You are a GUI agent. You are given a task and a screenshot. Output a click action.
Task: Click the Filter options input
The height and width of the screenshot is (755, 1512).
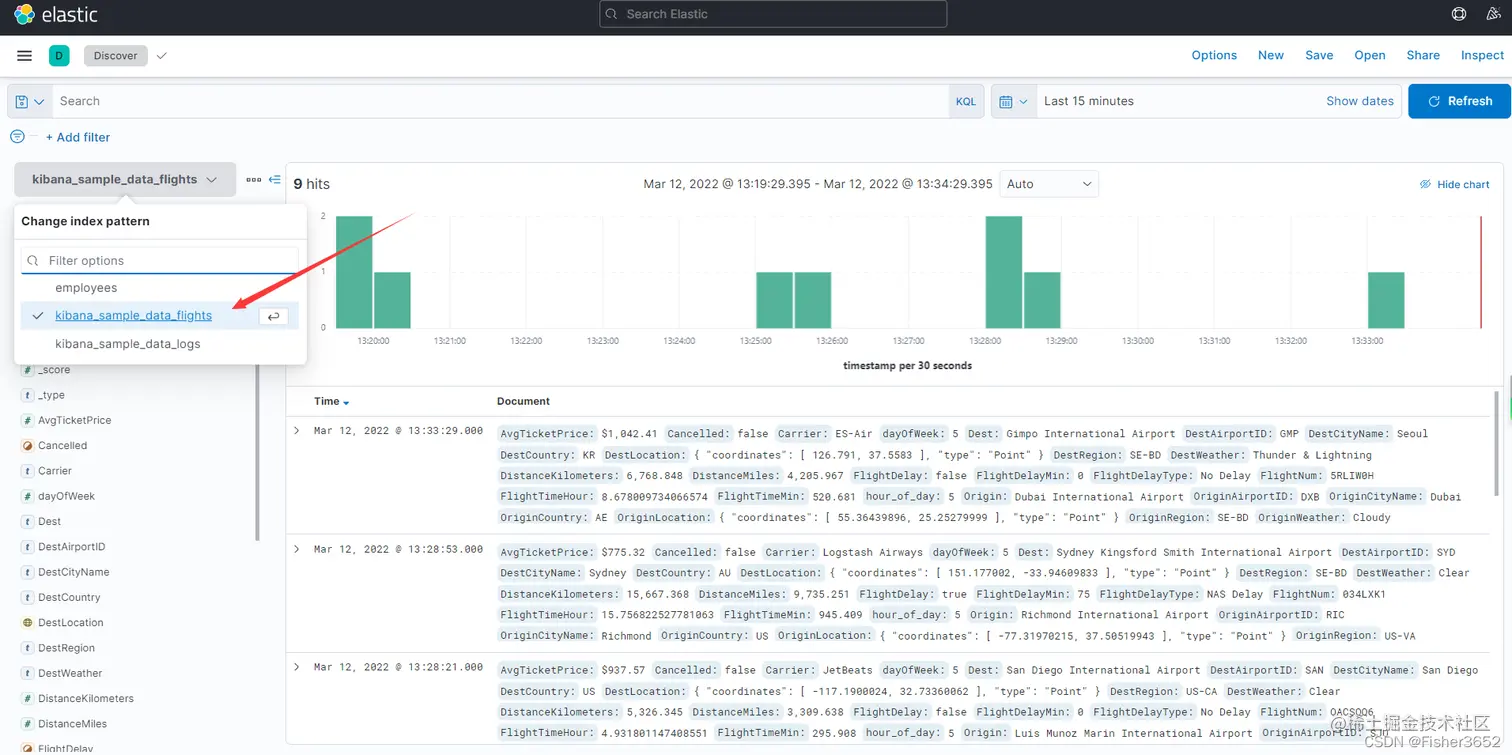tap(160, 261)
